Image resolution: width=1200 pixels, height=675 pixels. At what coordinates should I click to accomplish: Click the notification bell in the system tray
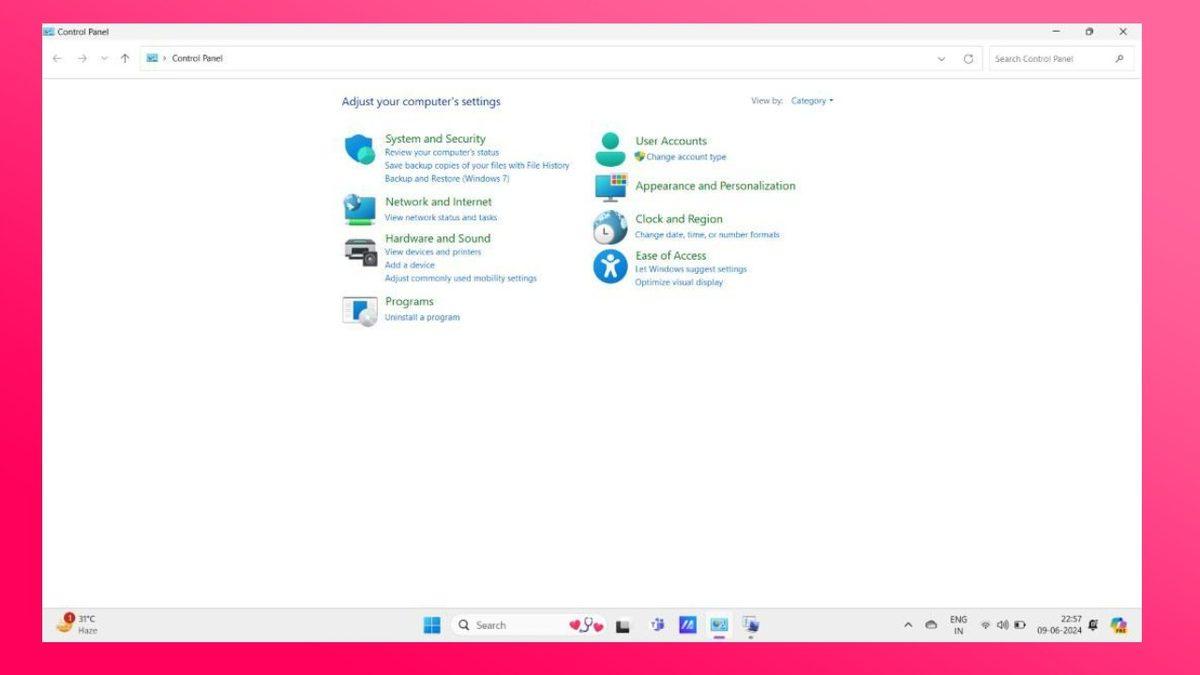tap(1093, 624)
